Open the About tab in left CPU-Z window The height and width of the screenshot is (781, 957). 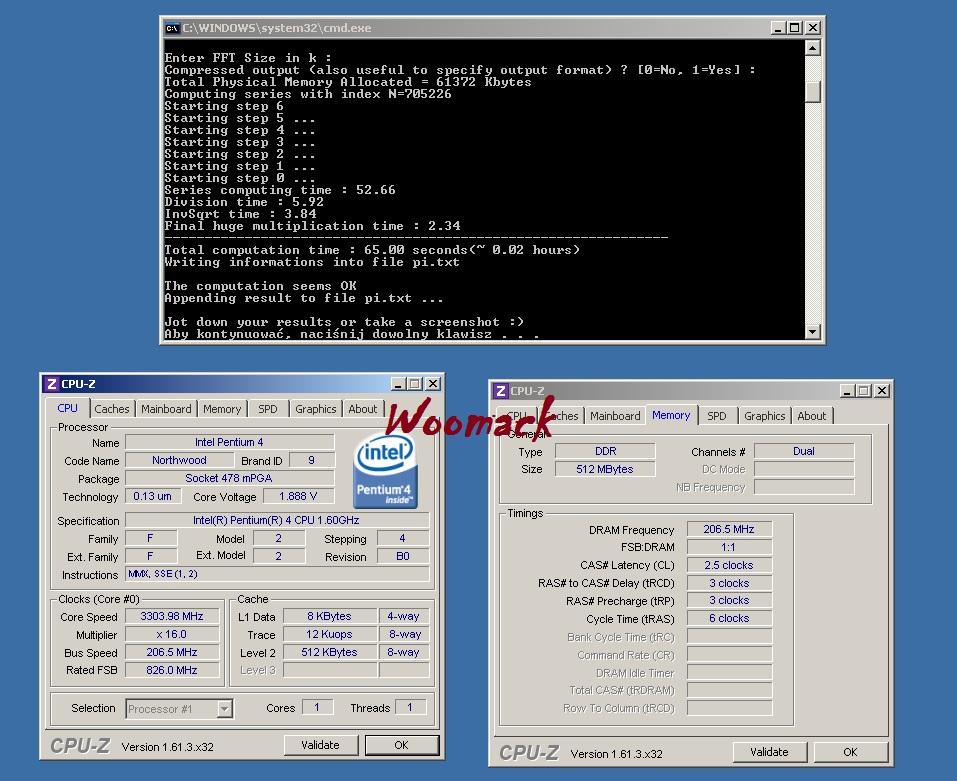point(363,409)
